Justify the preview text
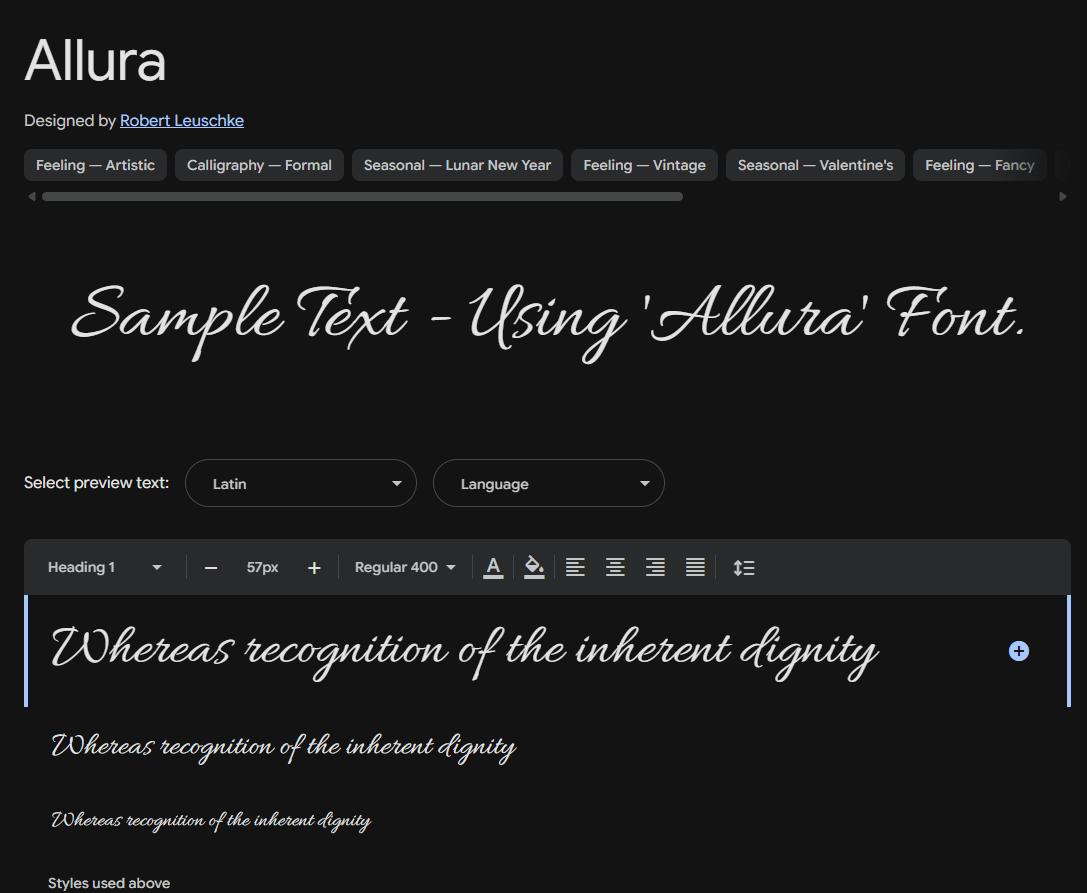The image size is (1087, 893). (x=695, y=567)
